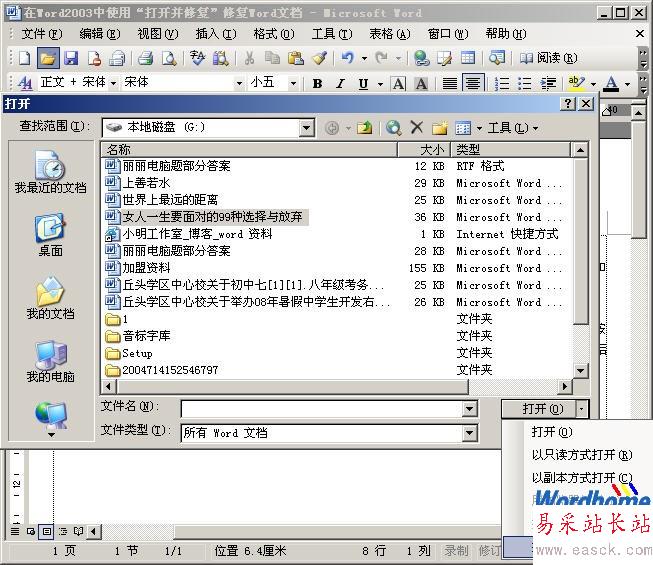The width and height of the screenshot is (653, 565).
Task: Open the Help menu
Action: tap(506, 34)
